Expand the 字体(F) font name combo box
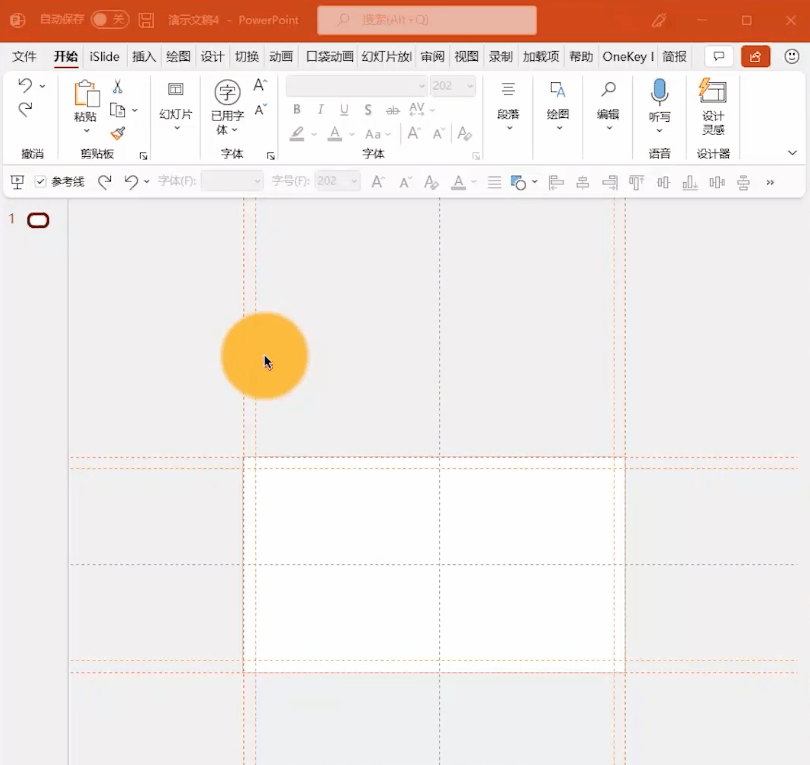This screenshot has height=765, width=810. click(257, 182)
